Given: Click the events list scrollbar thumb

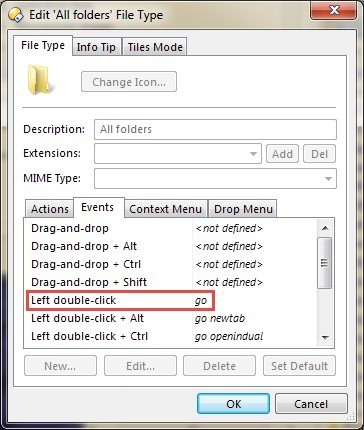Looking at the screenshot, I should (325, 263).
